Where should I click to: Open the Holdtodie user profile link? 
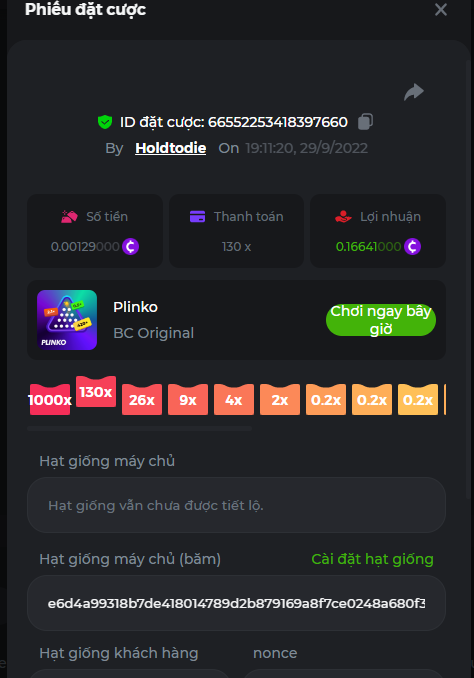click(170, 148)
